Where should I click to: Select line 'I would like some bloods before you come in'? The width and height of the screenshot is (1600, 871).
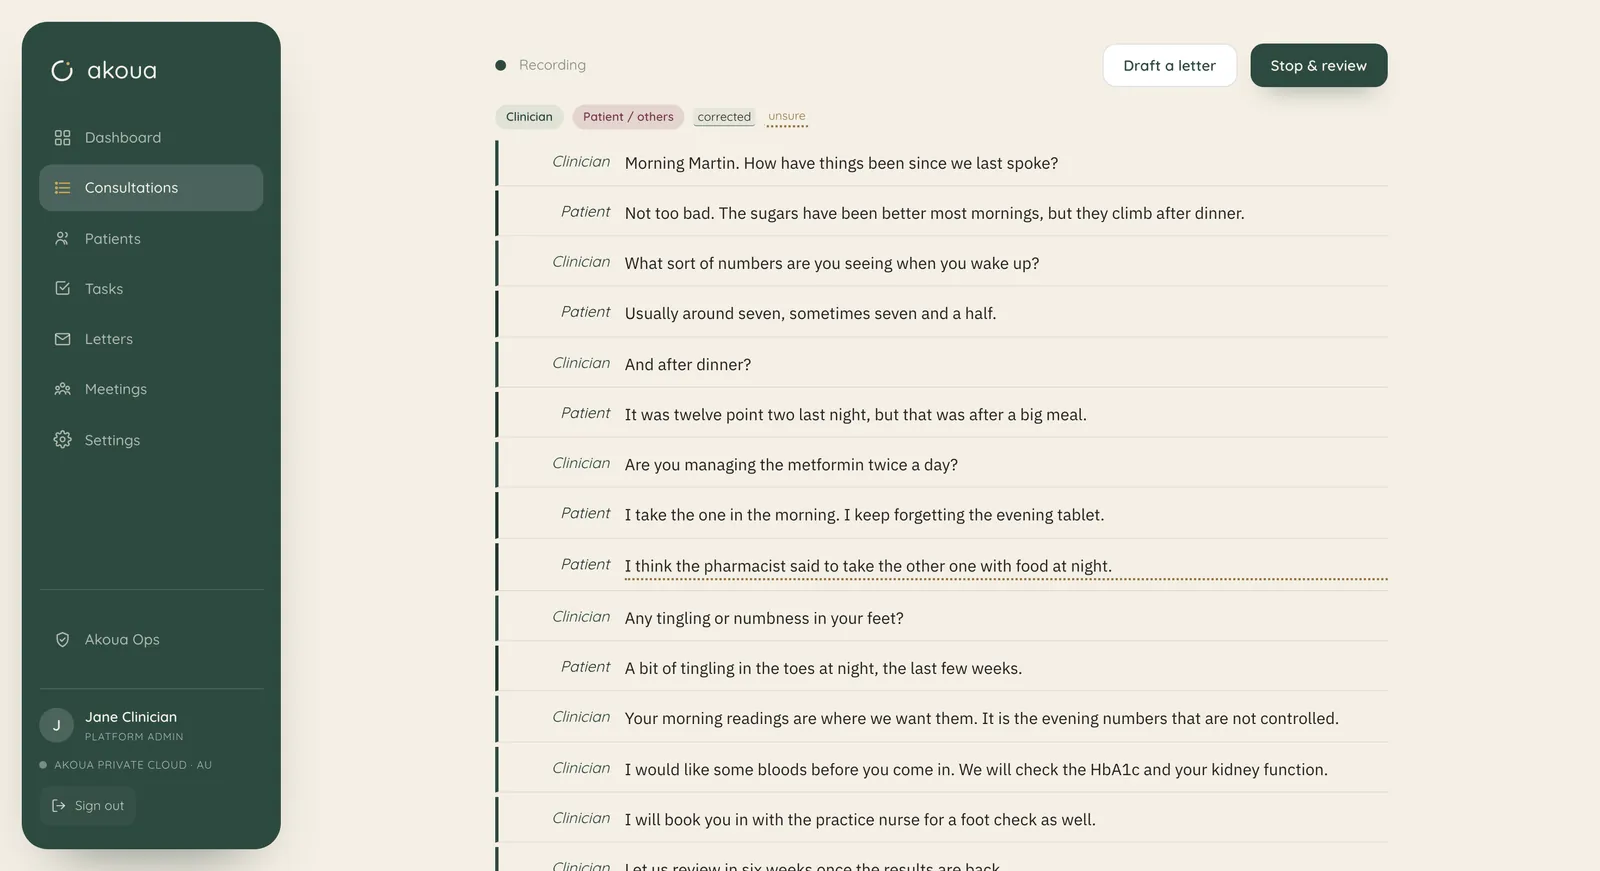tap(942, 769)
